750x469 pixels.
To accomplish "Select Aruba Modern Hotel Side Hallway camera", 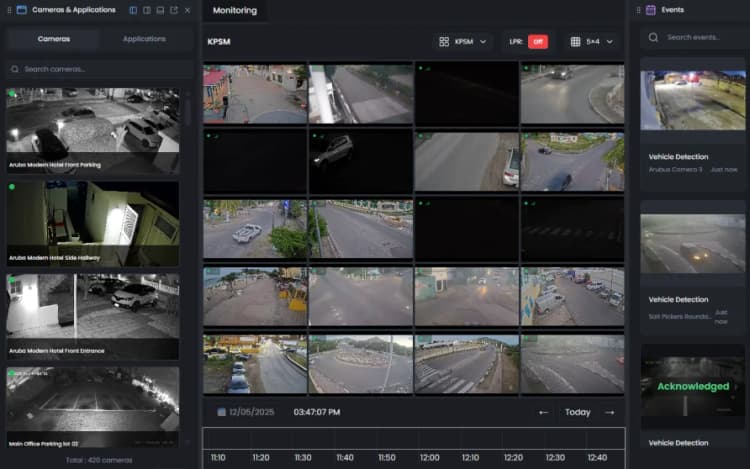I will coord(93,223).
